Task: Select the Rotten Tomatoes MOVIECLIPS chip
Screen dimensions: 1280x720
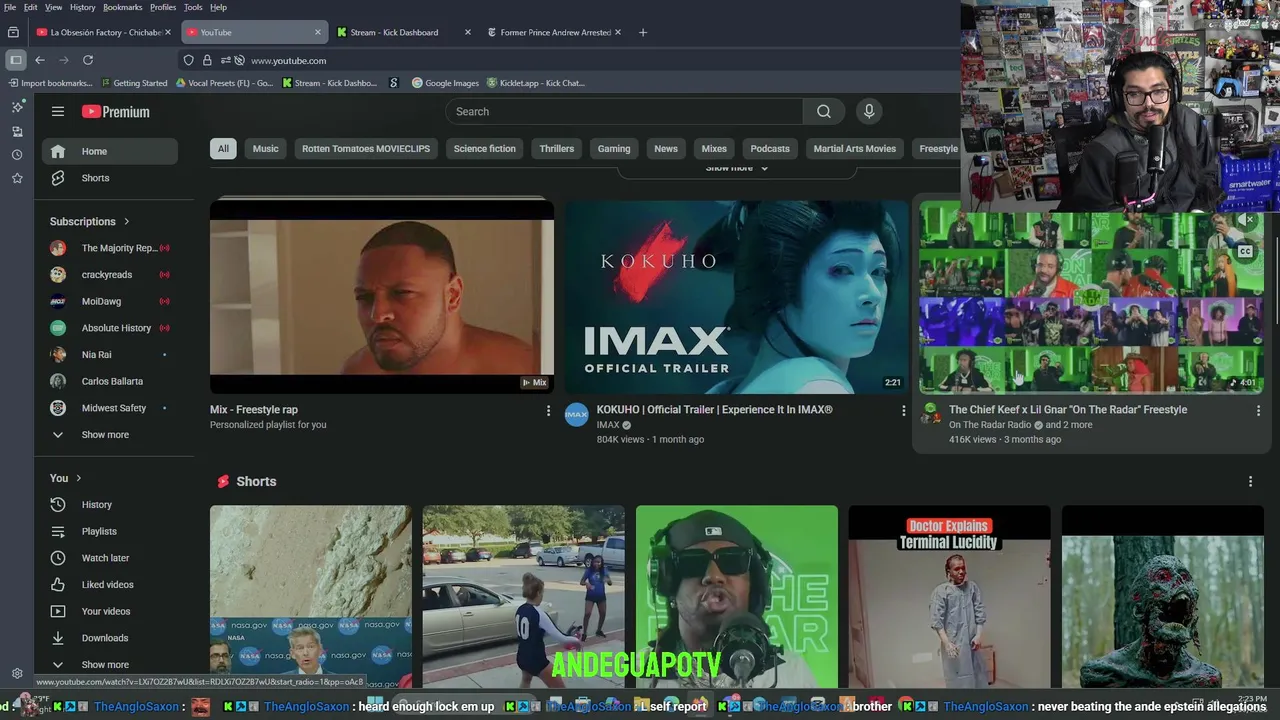Action: [366, 149]
